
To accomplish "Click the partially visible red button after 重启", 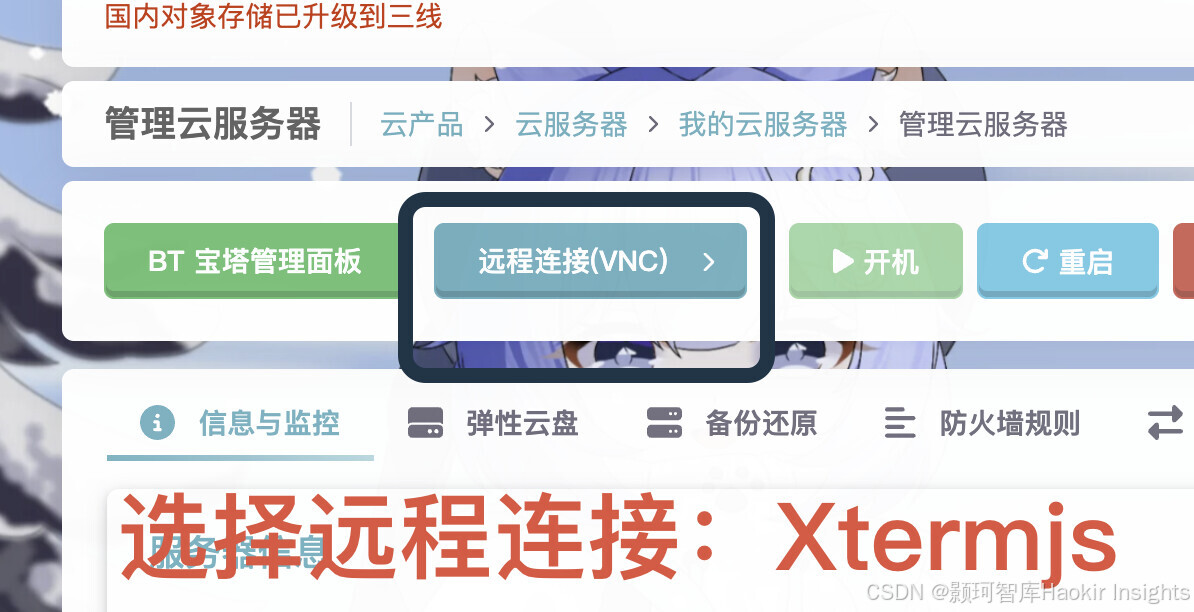I will tap(1183, 261).
